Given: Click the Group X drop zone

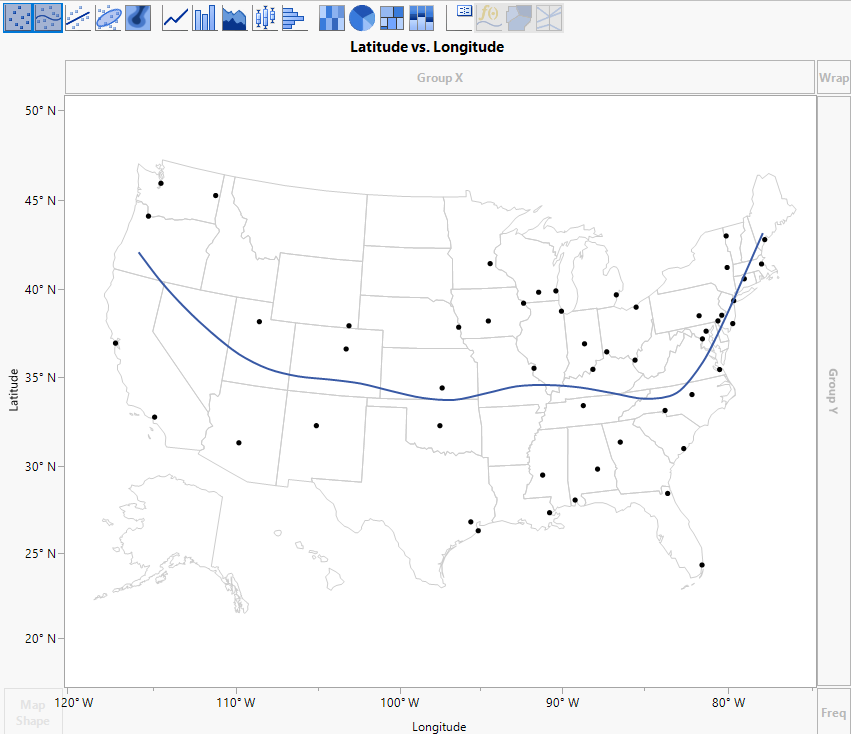Looking at the screenshot, I should pyautogui.click(x=440, y=77).
